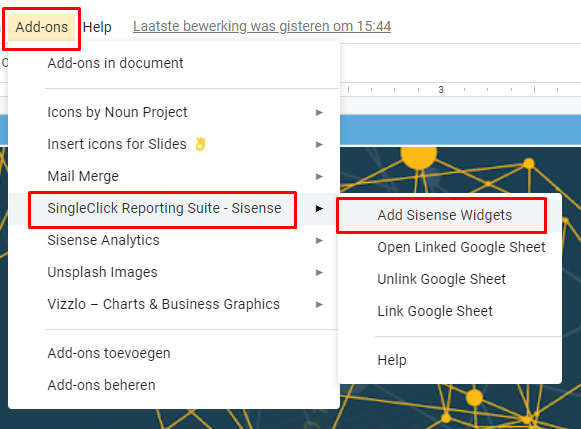Expand Mail Merge submenu arrow
581x429 pixels.
coord(319,176)
